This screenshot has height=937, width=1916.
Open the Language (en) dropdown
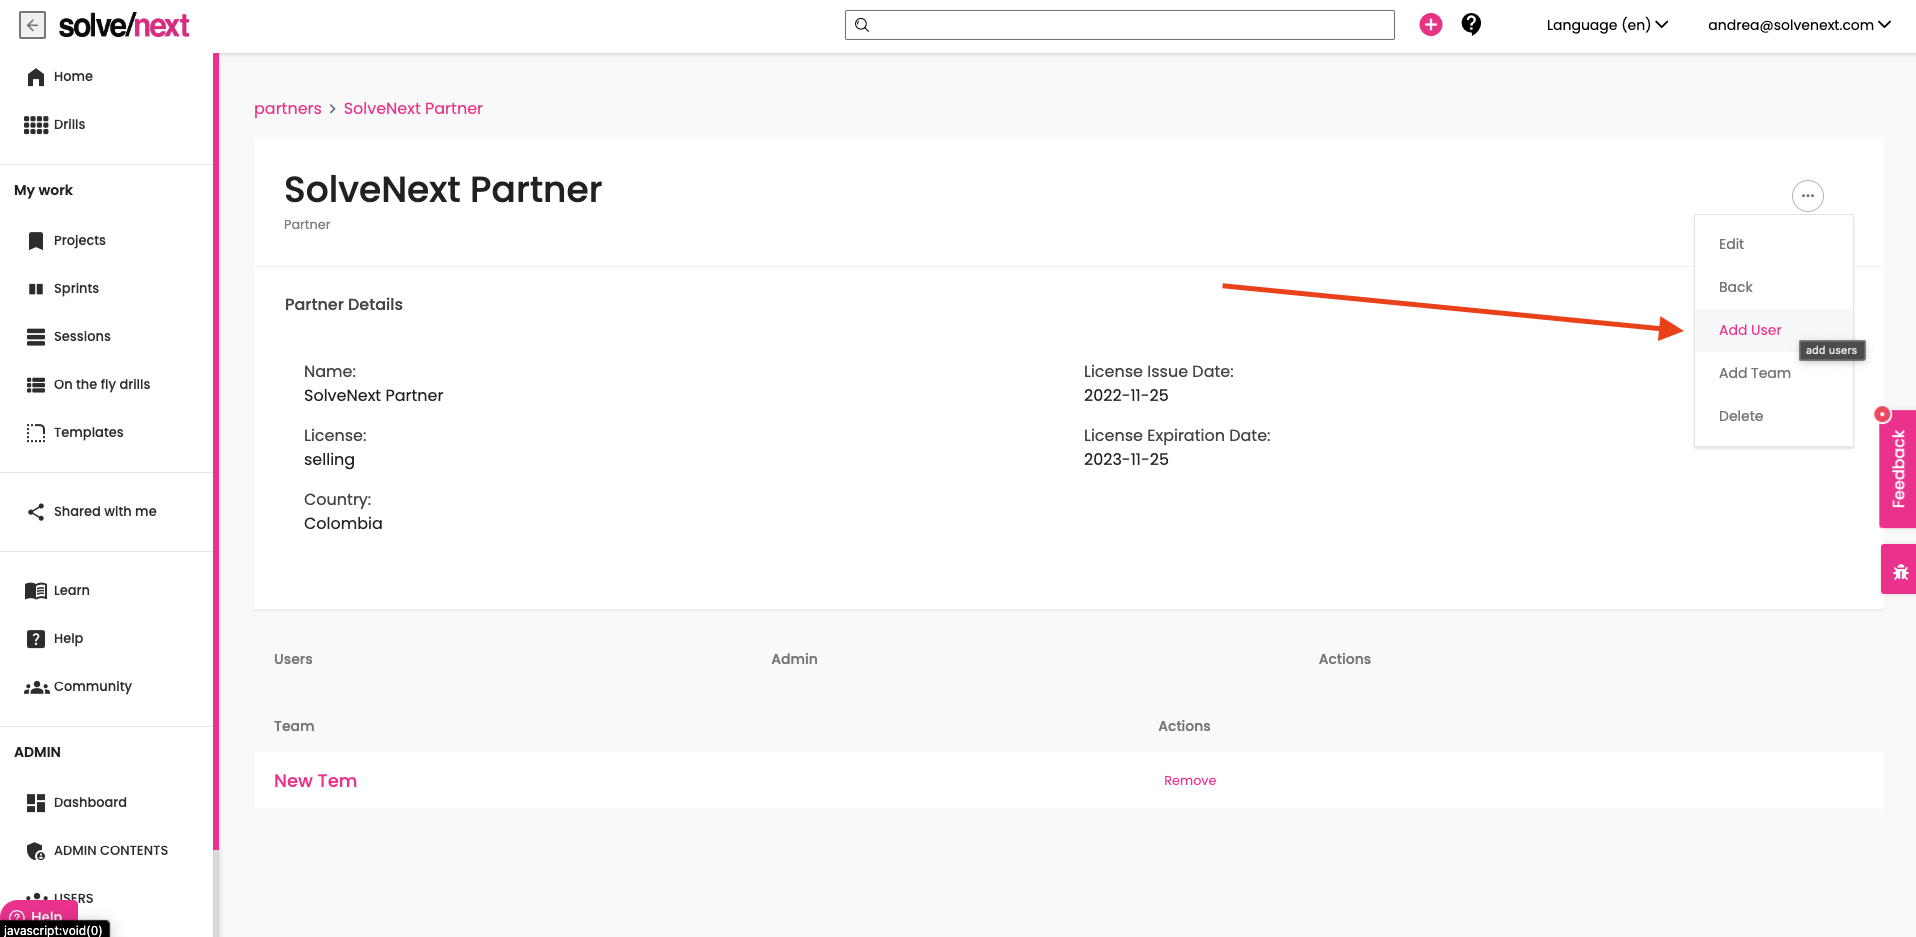click(x=1607, y=25)
